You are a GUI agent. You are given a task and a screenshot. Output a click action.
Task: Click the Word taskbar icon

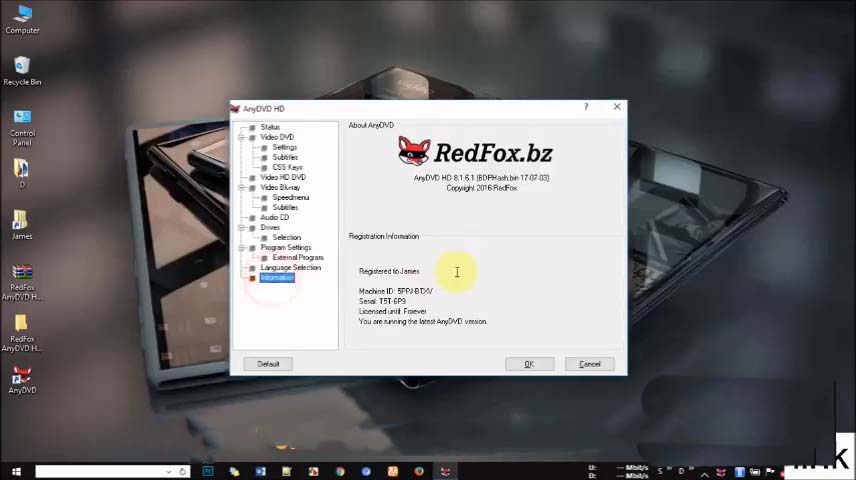pyautogui.click(x=260, y=471)
